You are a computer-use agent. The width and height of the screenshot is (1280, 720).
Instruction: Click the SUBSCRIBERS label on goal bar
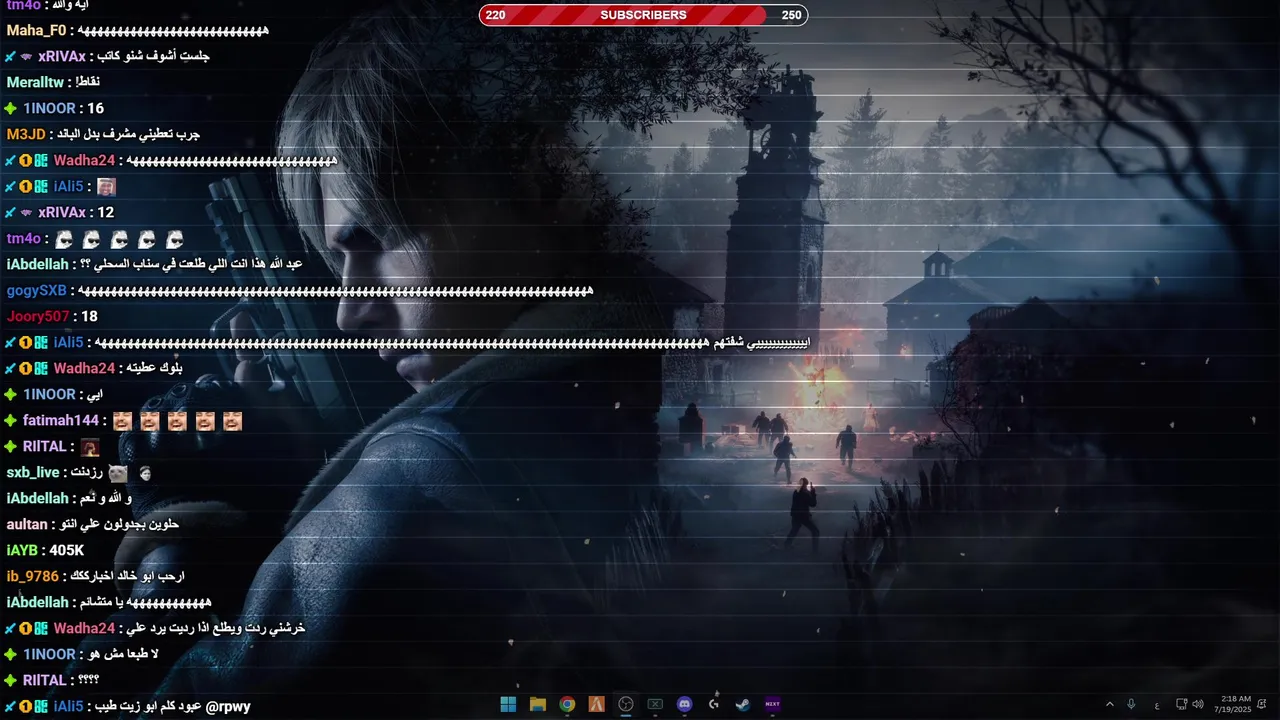643,15
